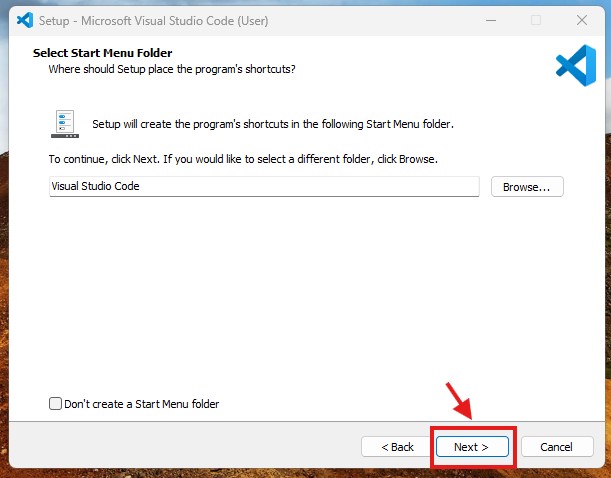The height and width of the screenshot is (478, 611).
Task: Click the "Don't create a Start Menu folder" label
Action: pos(141,404)
